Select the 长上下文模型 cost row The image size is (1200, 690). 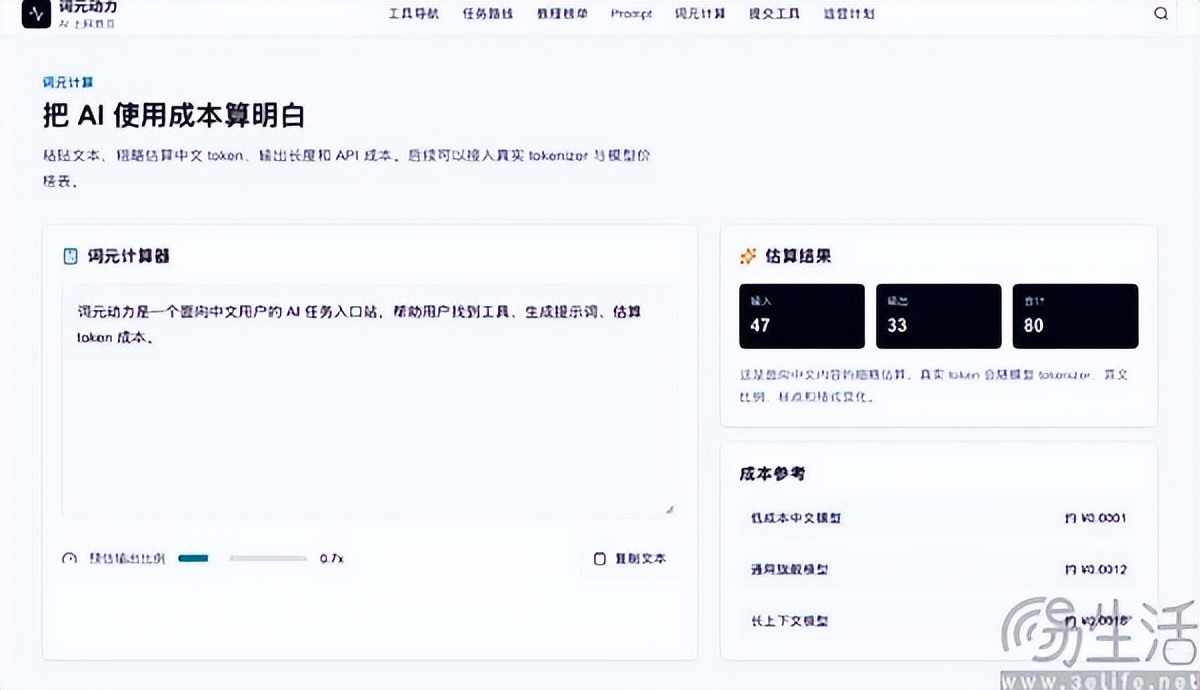click(x=938, y=621)
